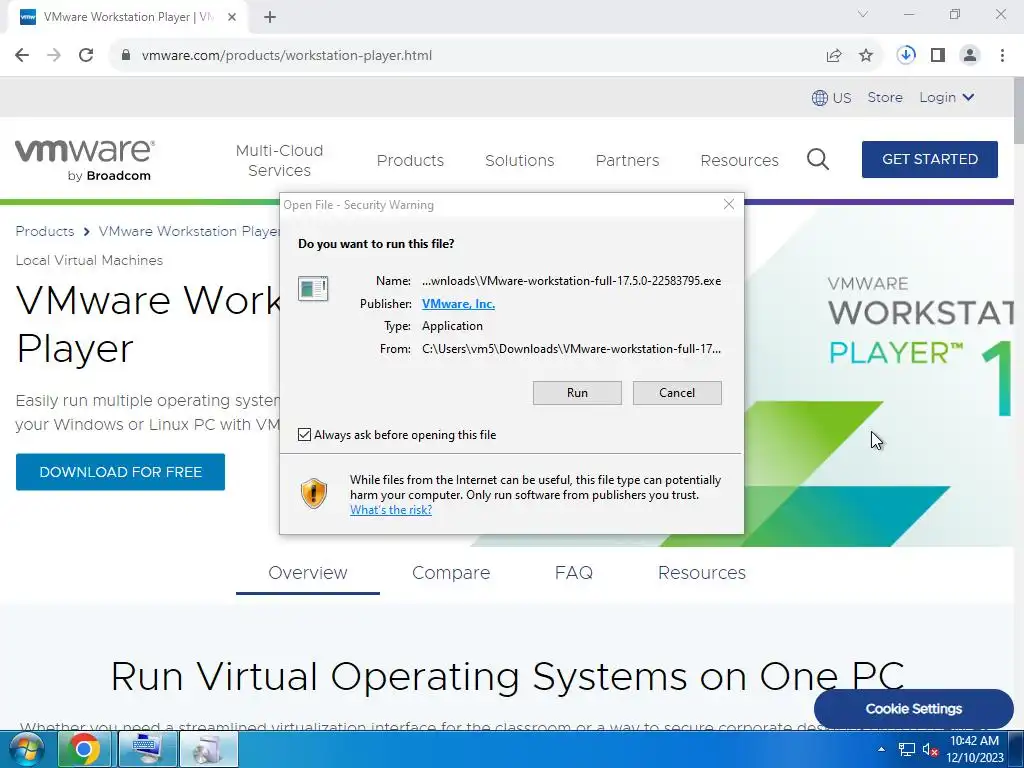Open the Partners navigation menu

click(628, 160)
